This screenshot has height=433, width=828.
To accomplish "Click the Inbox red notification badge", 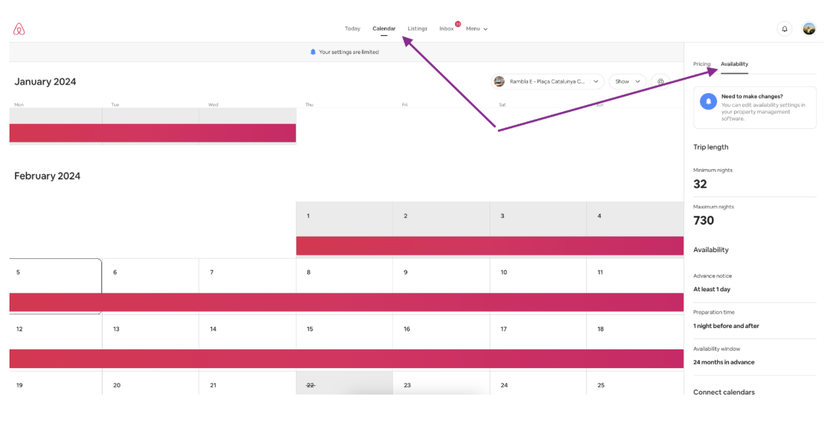I will coord(458,24).
